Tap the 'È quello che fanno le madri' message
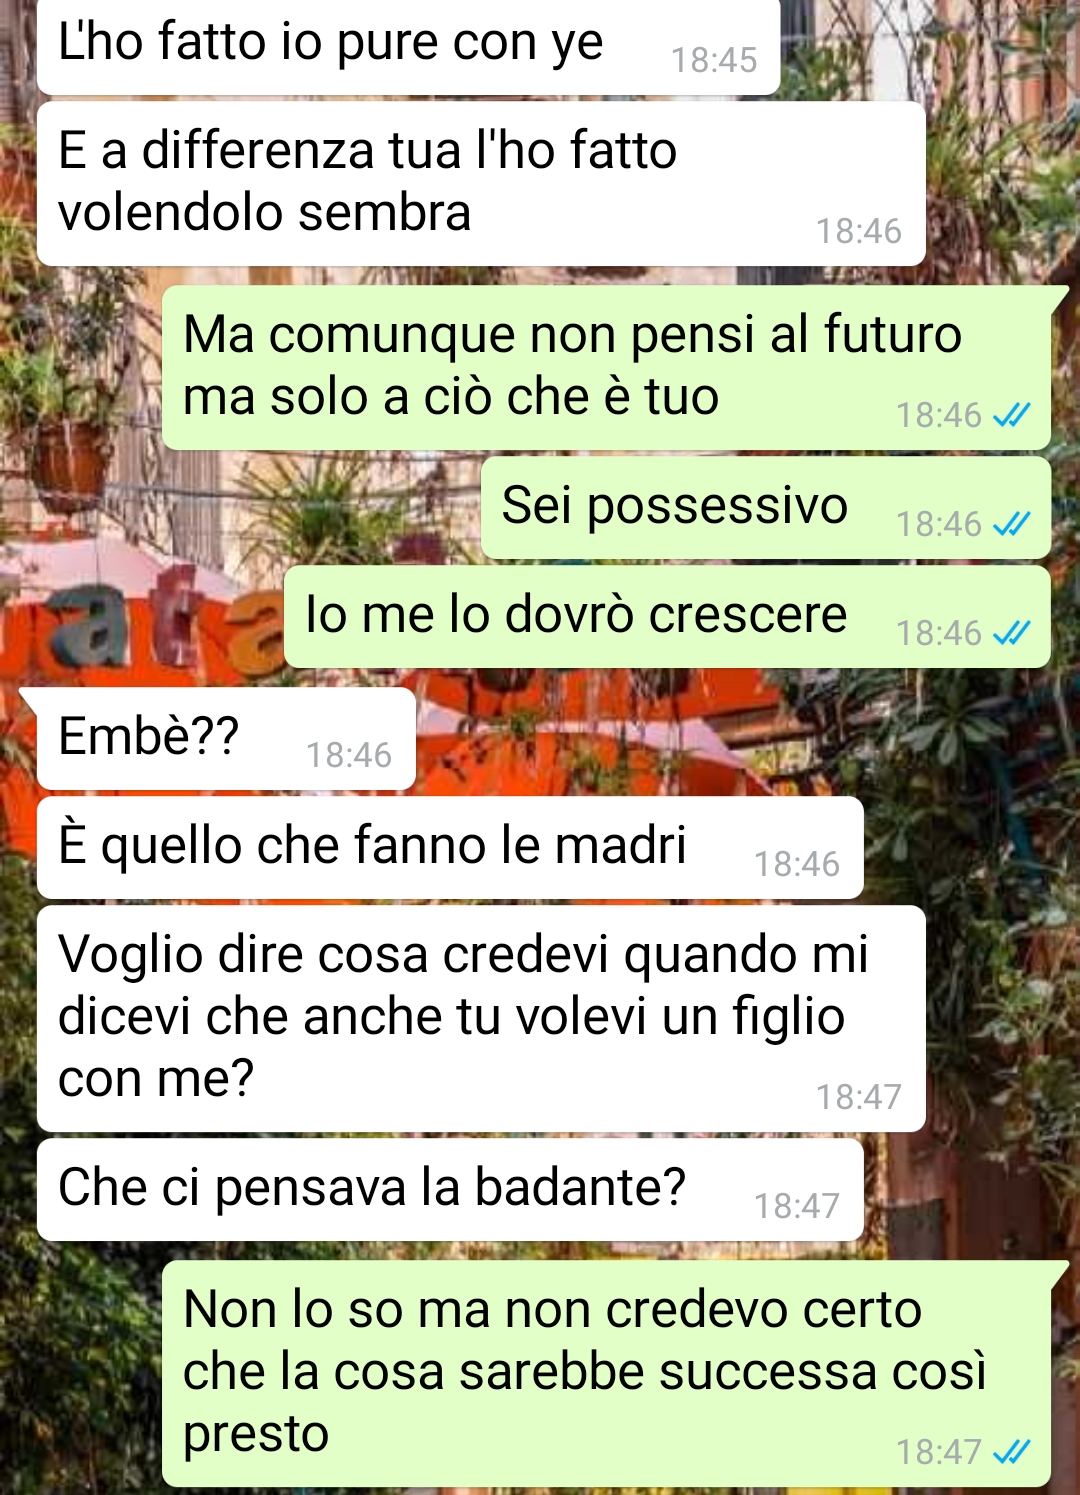 450,847
